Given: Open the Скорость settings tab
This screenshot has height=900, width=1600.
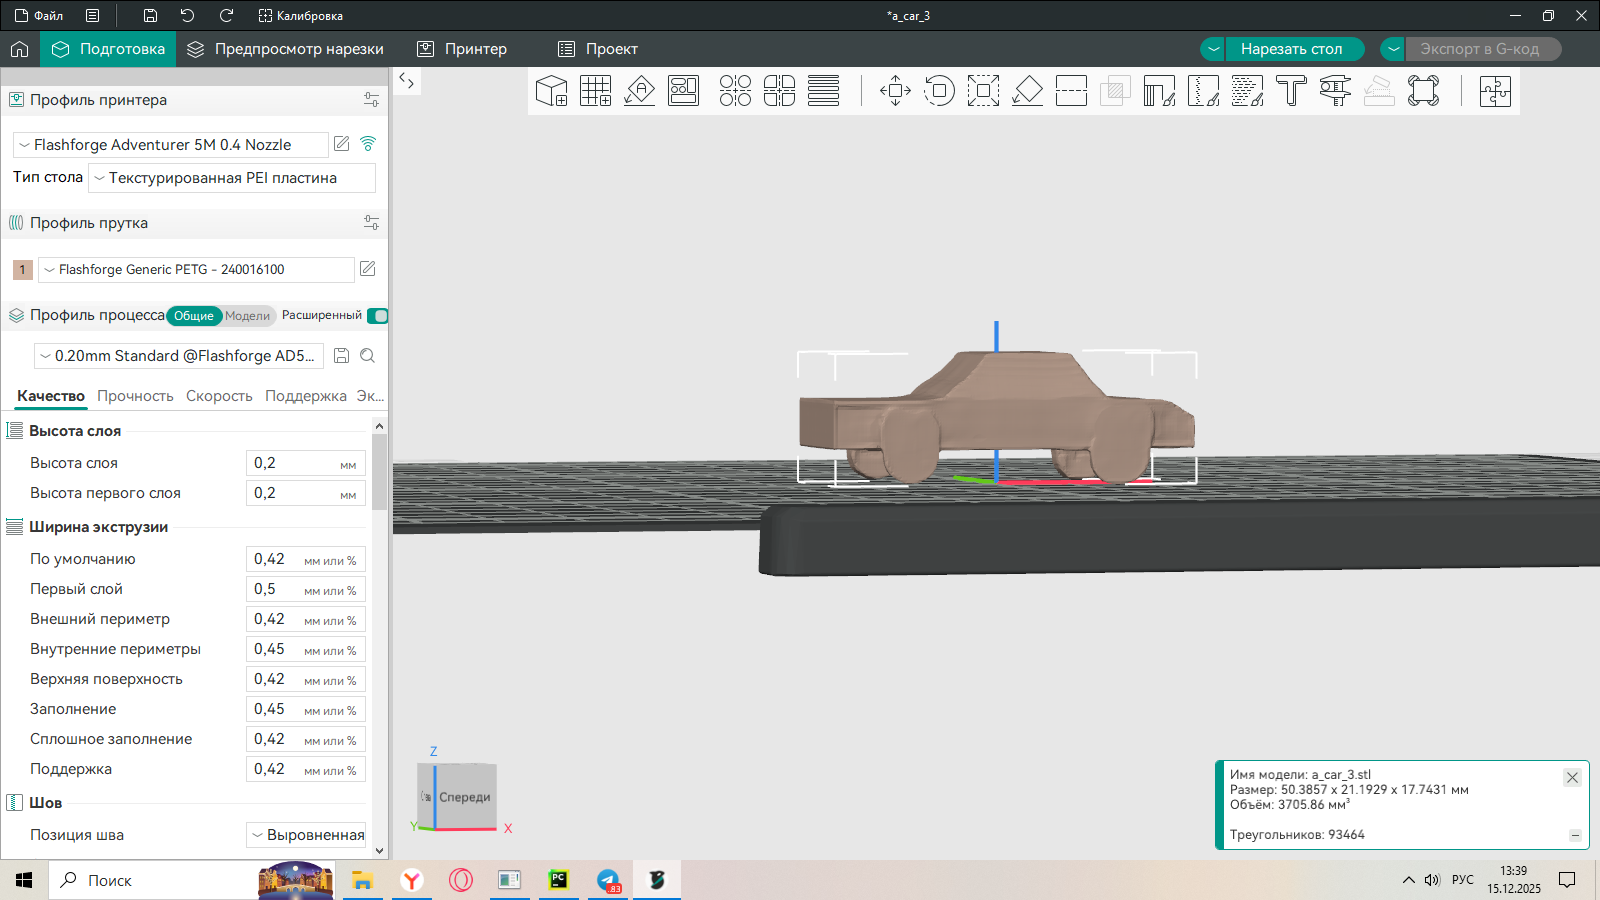Looking at the screenshot, I should pyautogui.click(x=219, y=396).
